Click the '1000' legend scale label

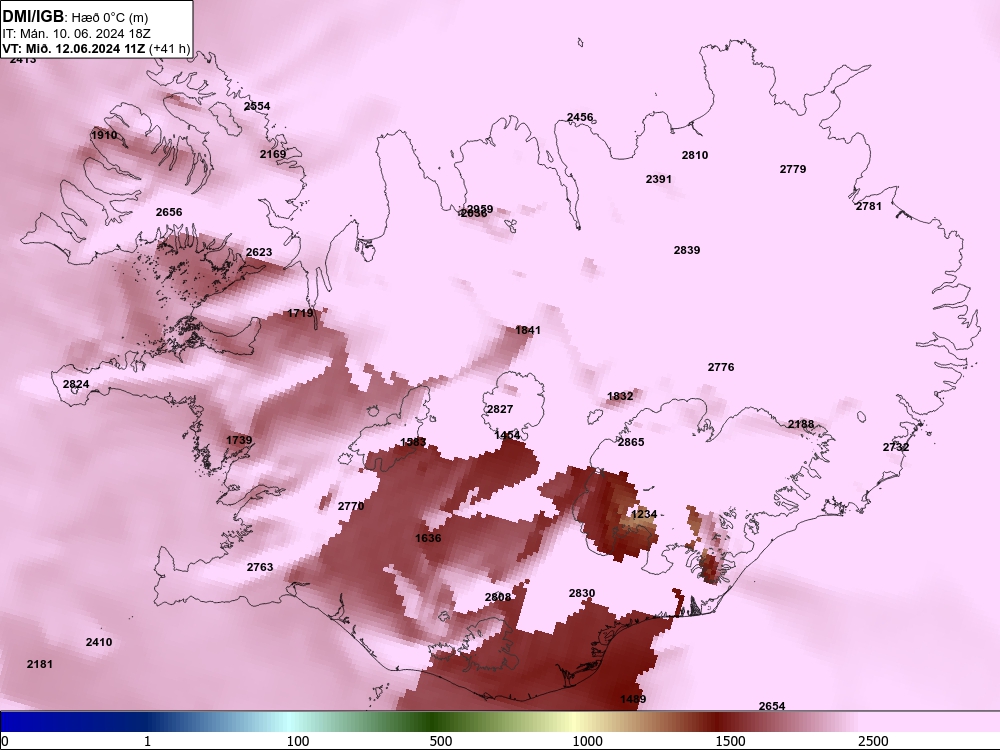pyautogui.click(x=587, y=741)
